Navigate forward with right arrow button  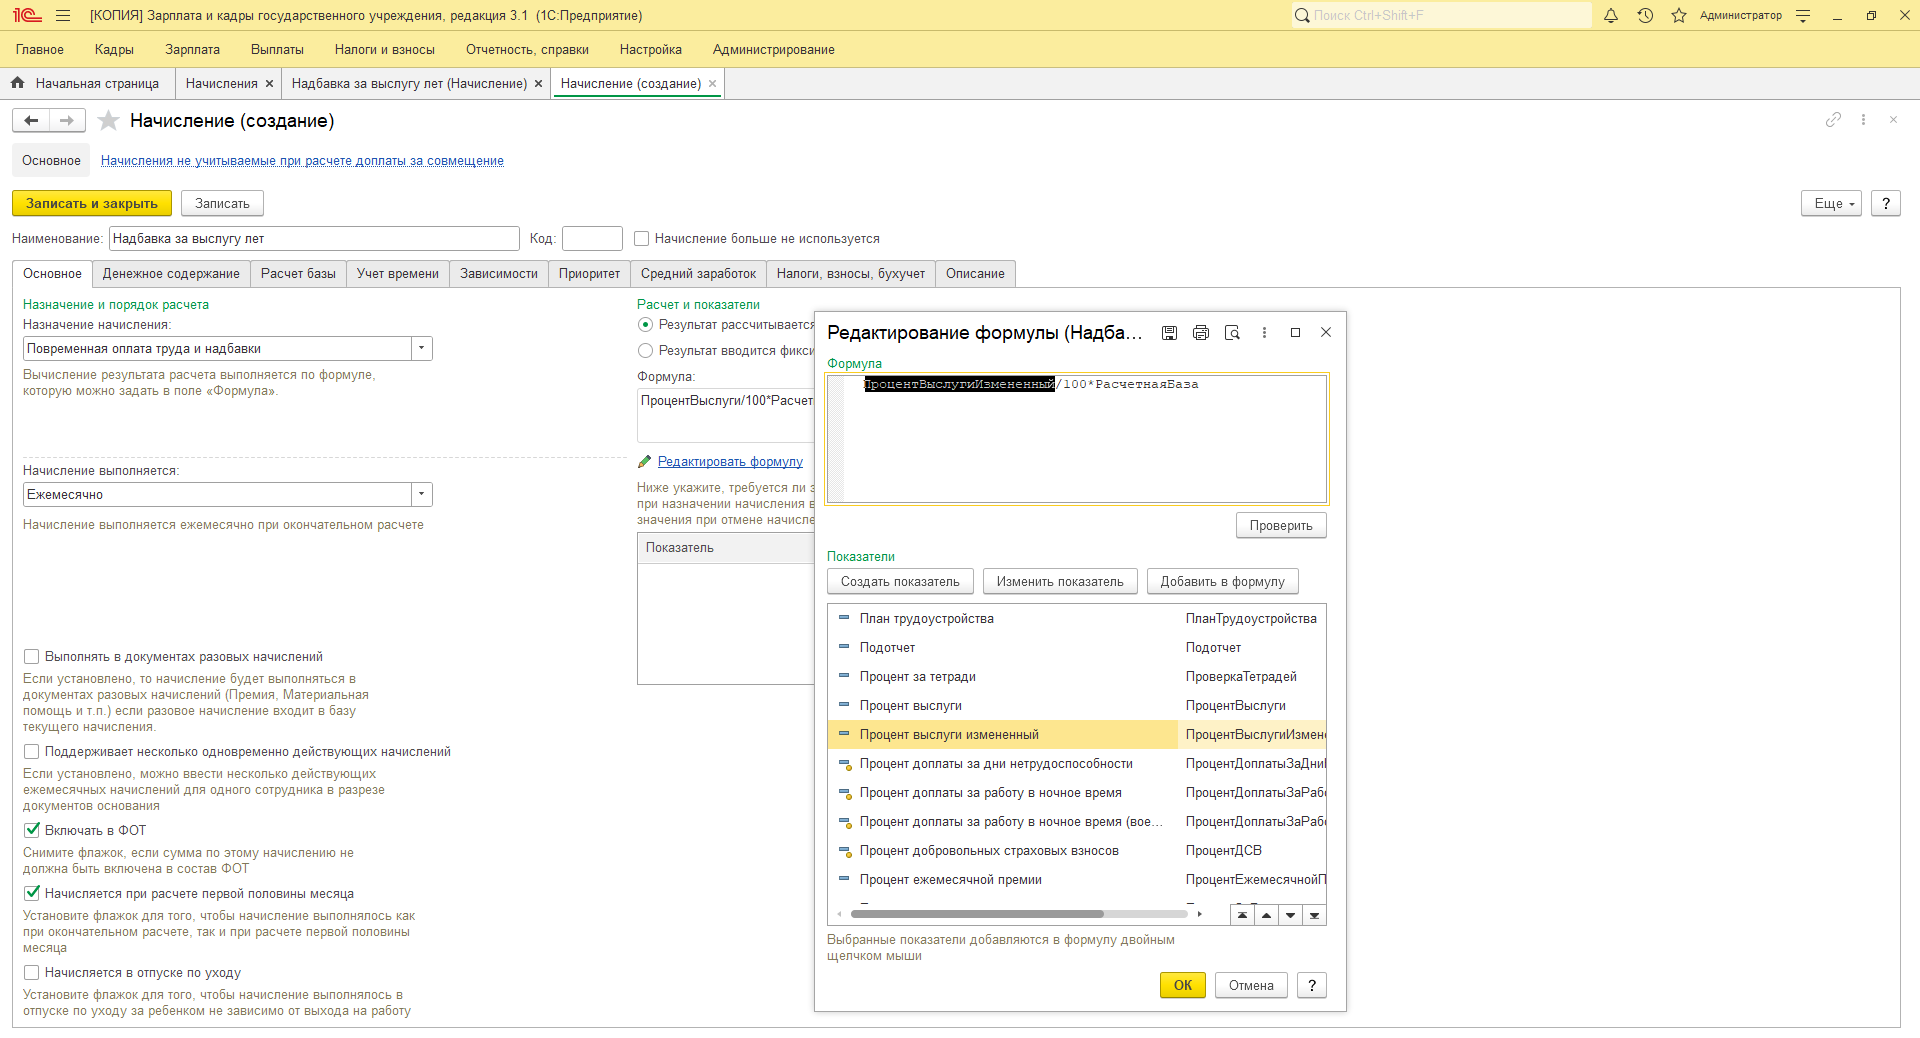tap(67, 120)
